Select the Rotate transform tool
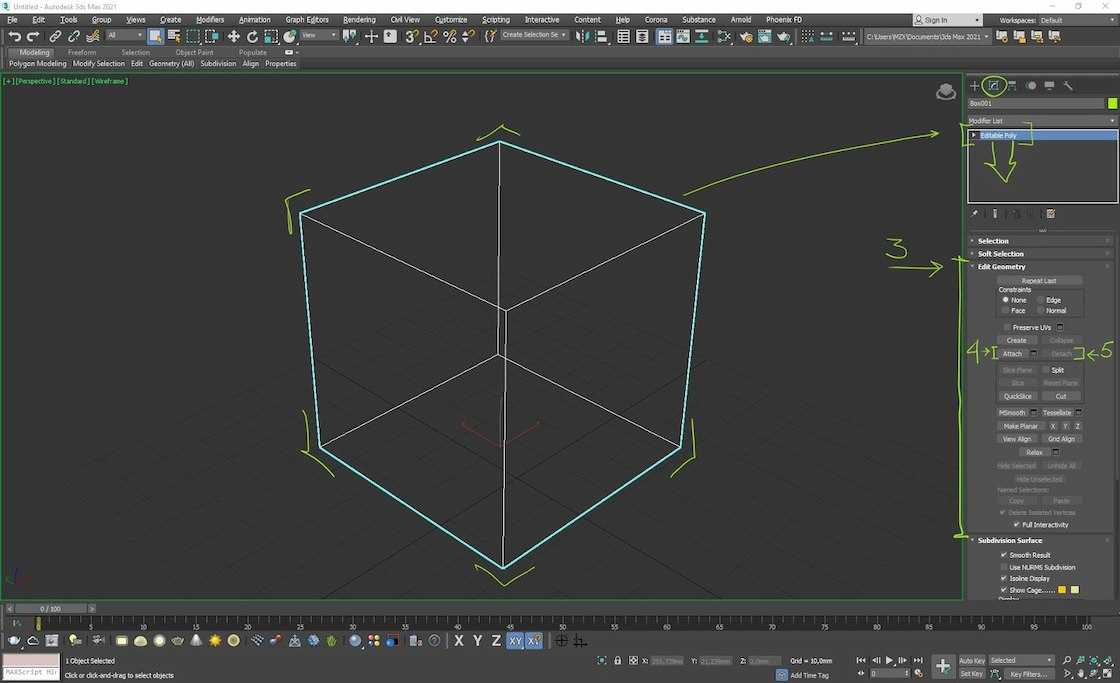Viewport: 1120px width, 683px height. 251,36
